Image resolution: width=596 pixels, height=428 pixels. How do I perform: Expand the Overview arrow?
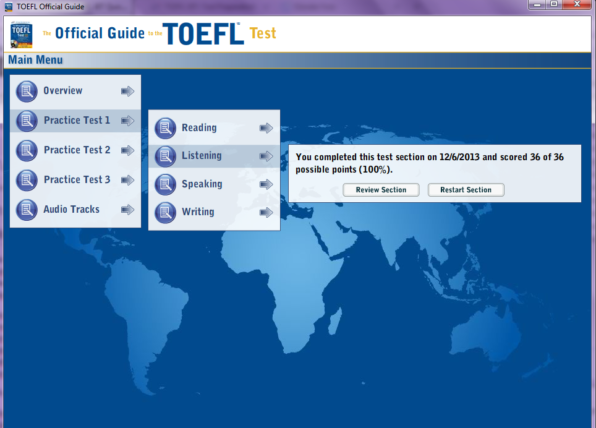(x=127, y=91)
